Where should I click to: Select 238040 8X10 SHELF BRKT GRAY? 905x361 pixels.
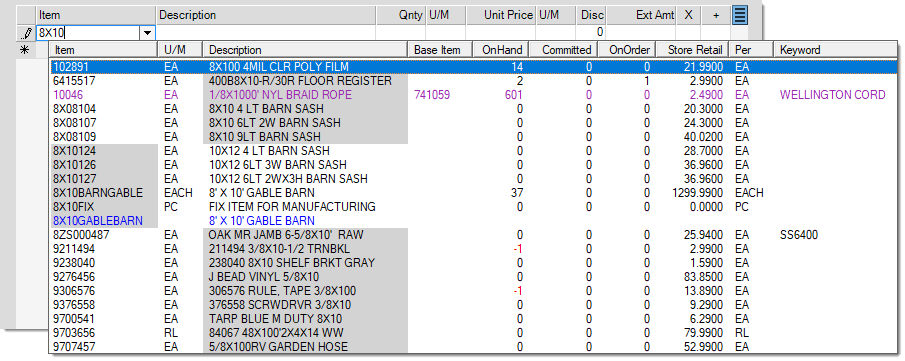click(291, 263)
